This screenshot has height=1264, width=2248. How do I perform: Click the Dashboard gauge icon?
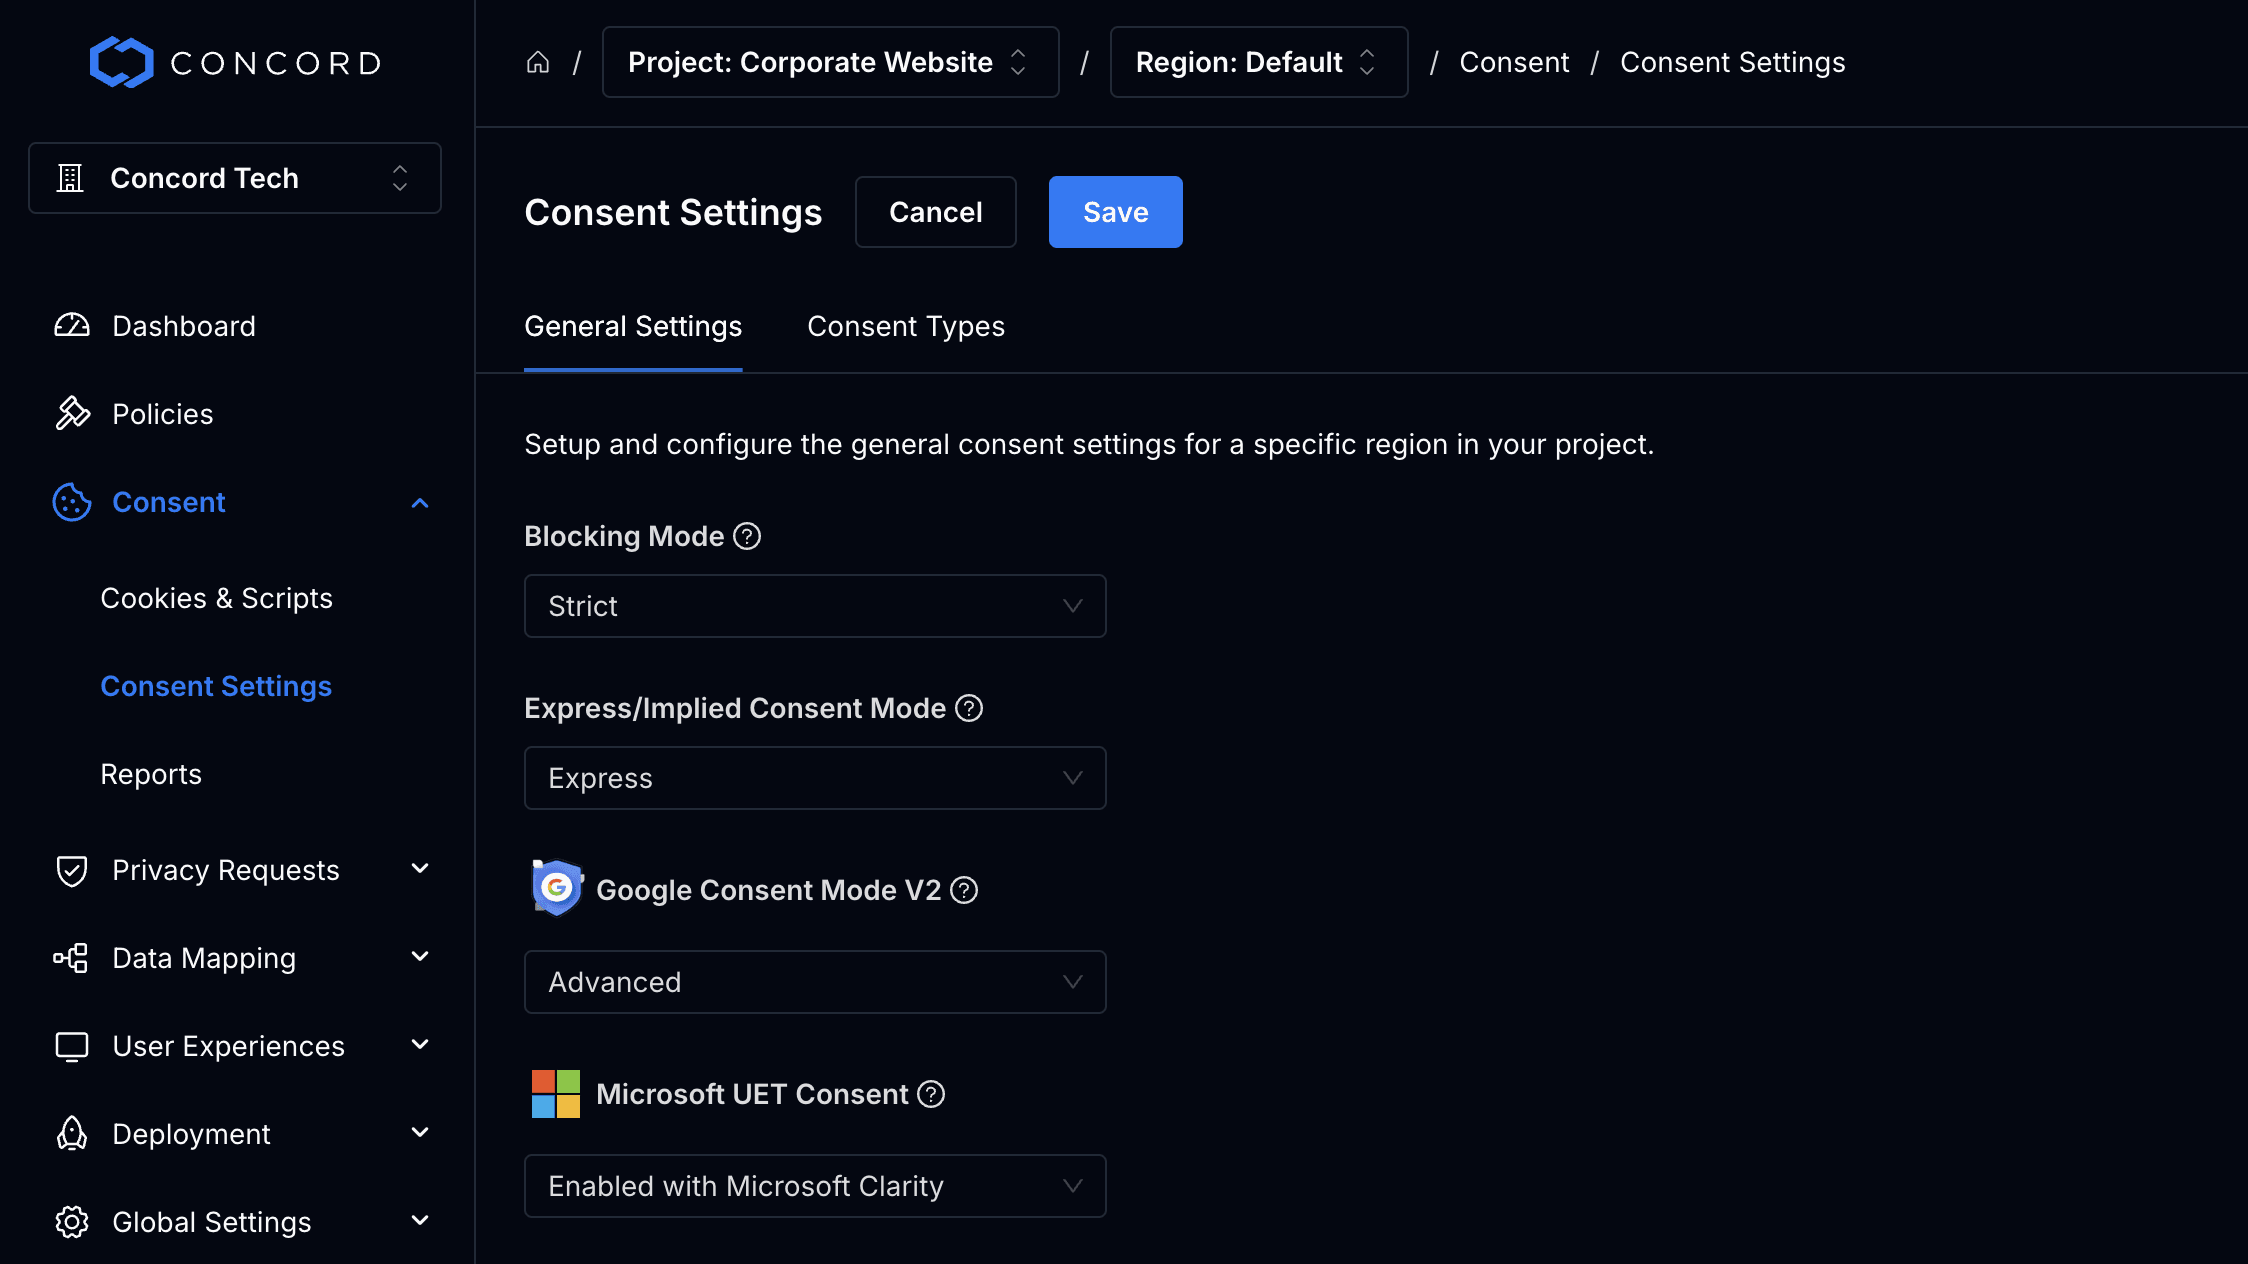[71, 325]
